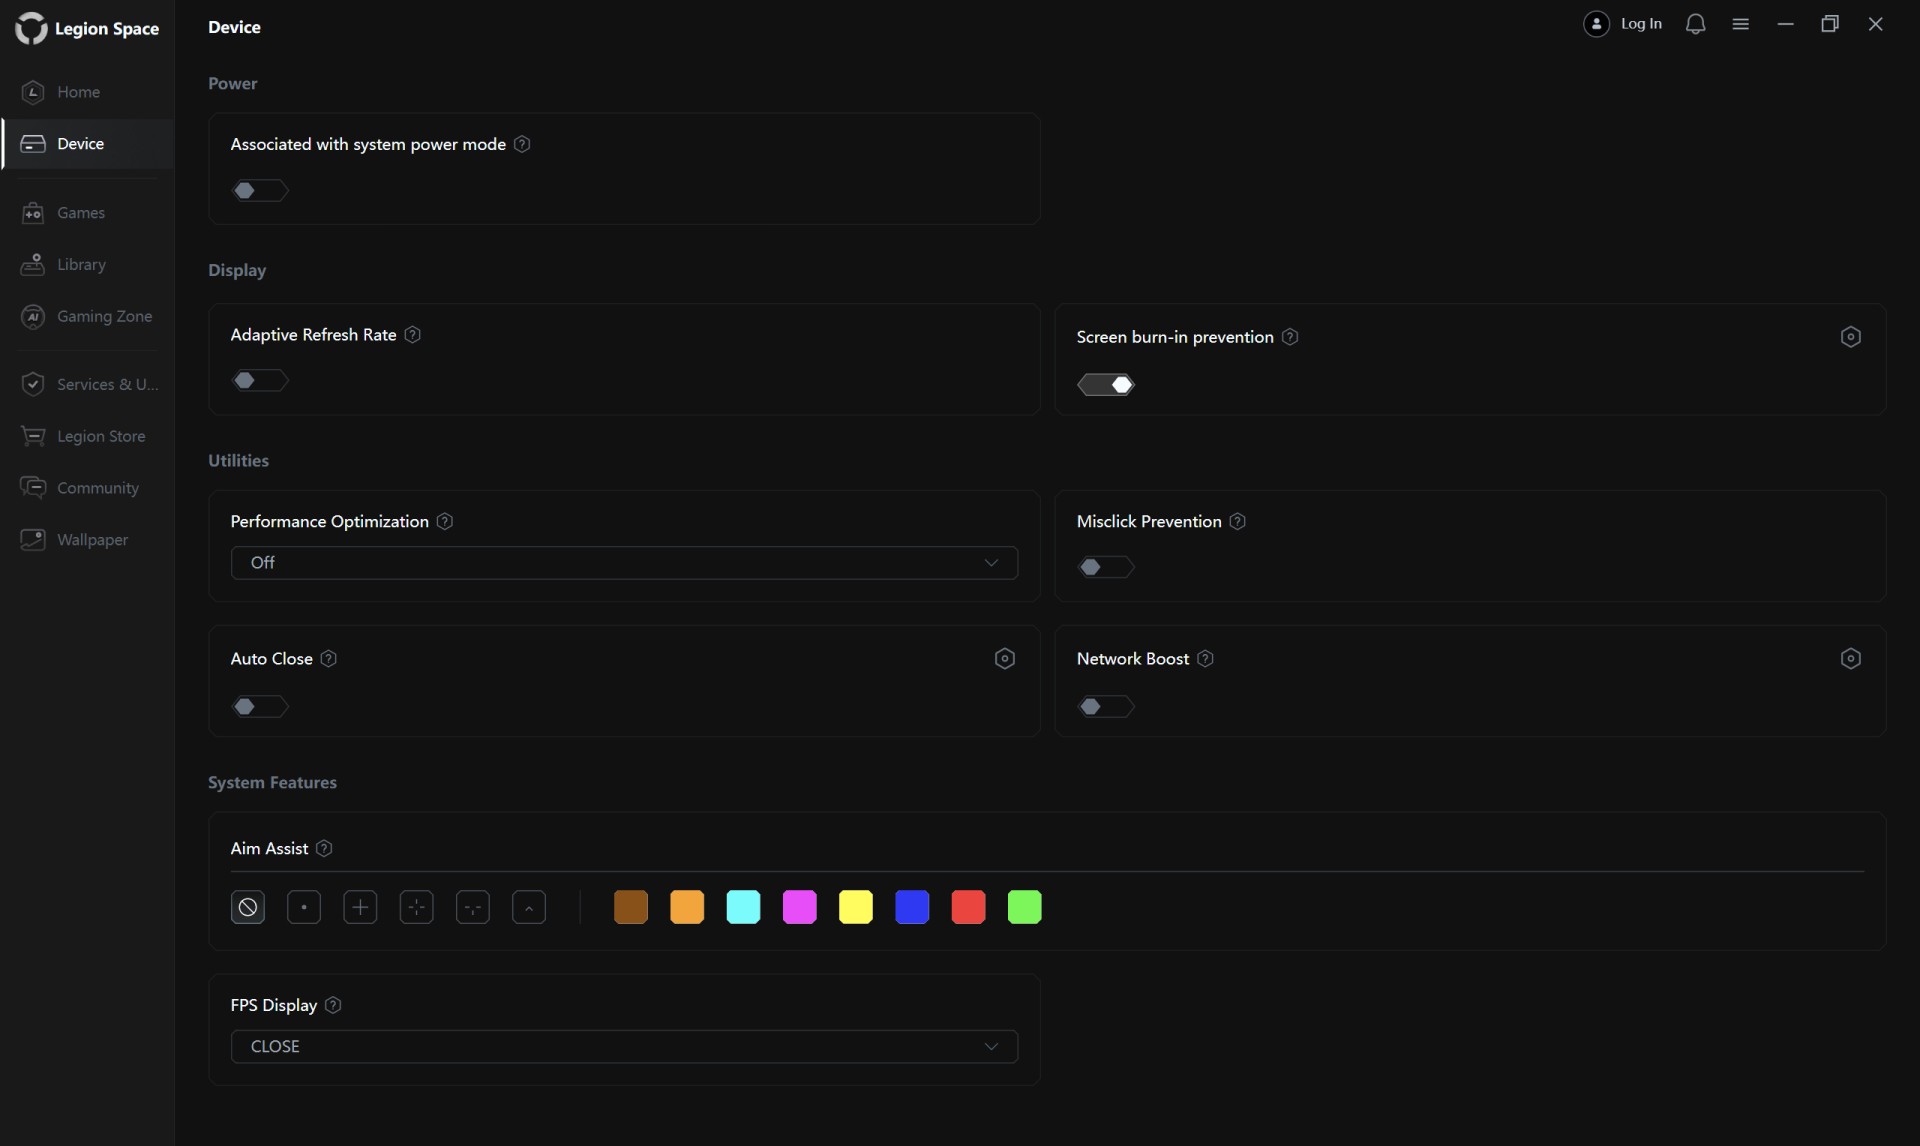Open the hamburger menu in title bar
Screen dimensions: 1920x1146
coord(1740,24)
